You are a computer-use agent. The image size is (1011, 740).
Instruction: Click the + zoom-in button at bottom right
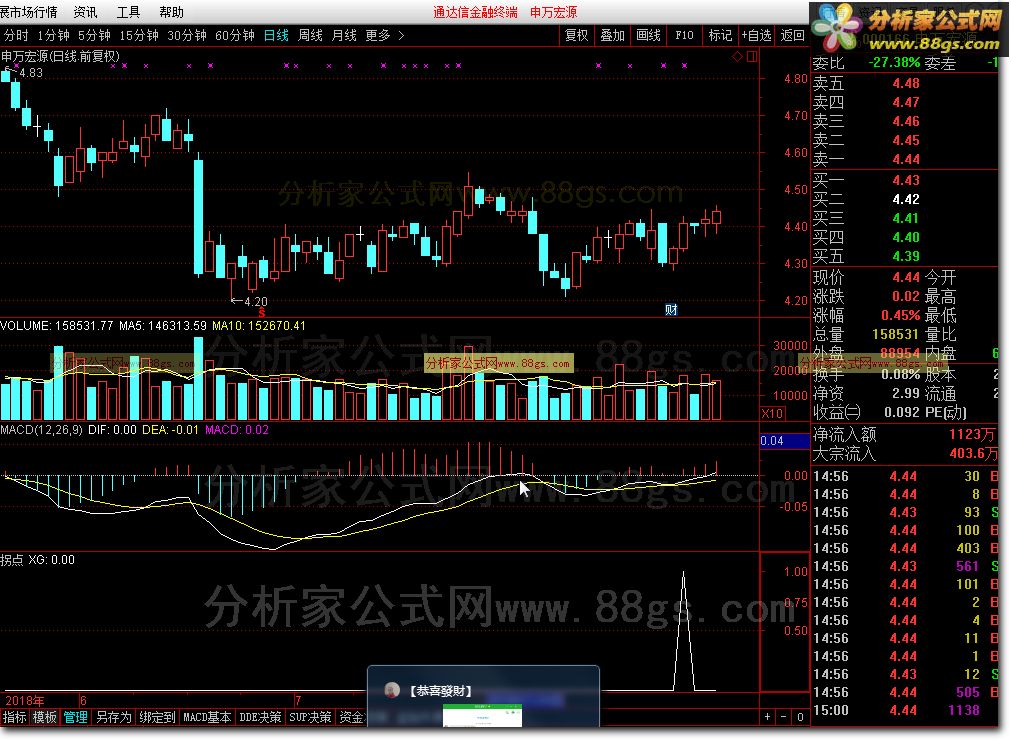pyautogui.click(x=767, y=717)
